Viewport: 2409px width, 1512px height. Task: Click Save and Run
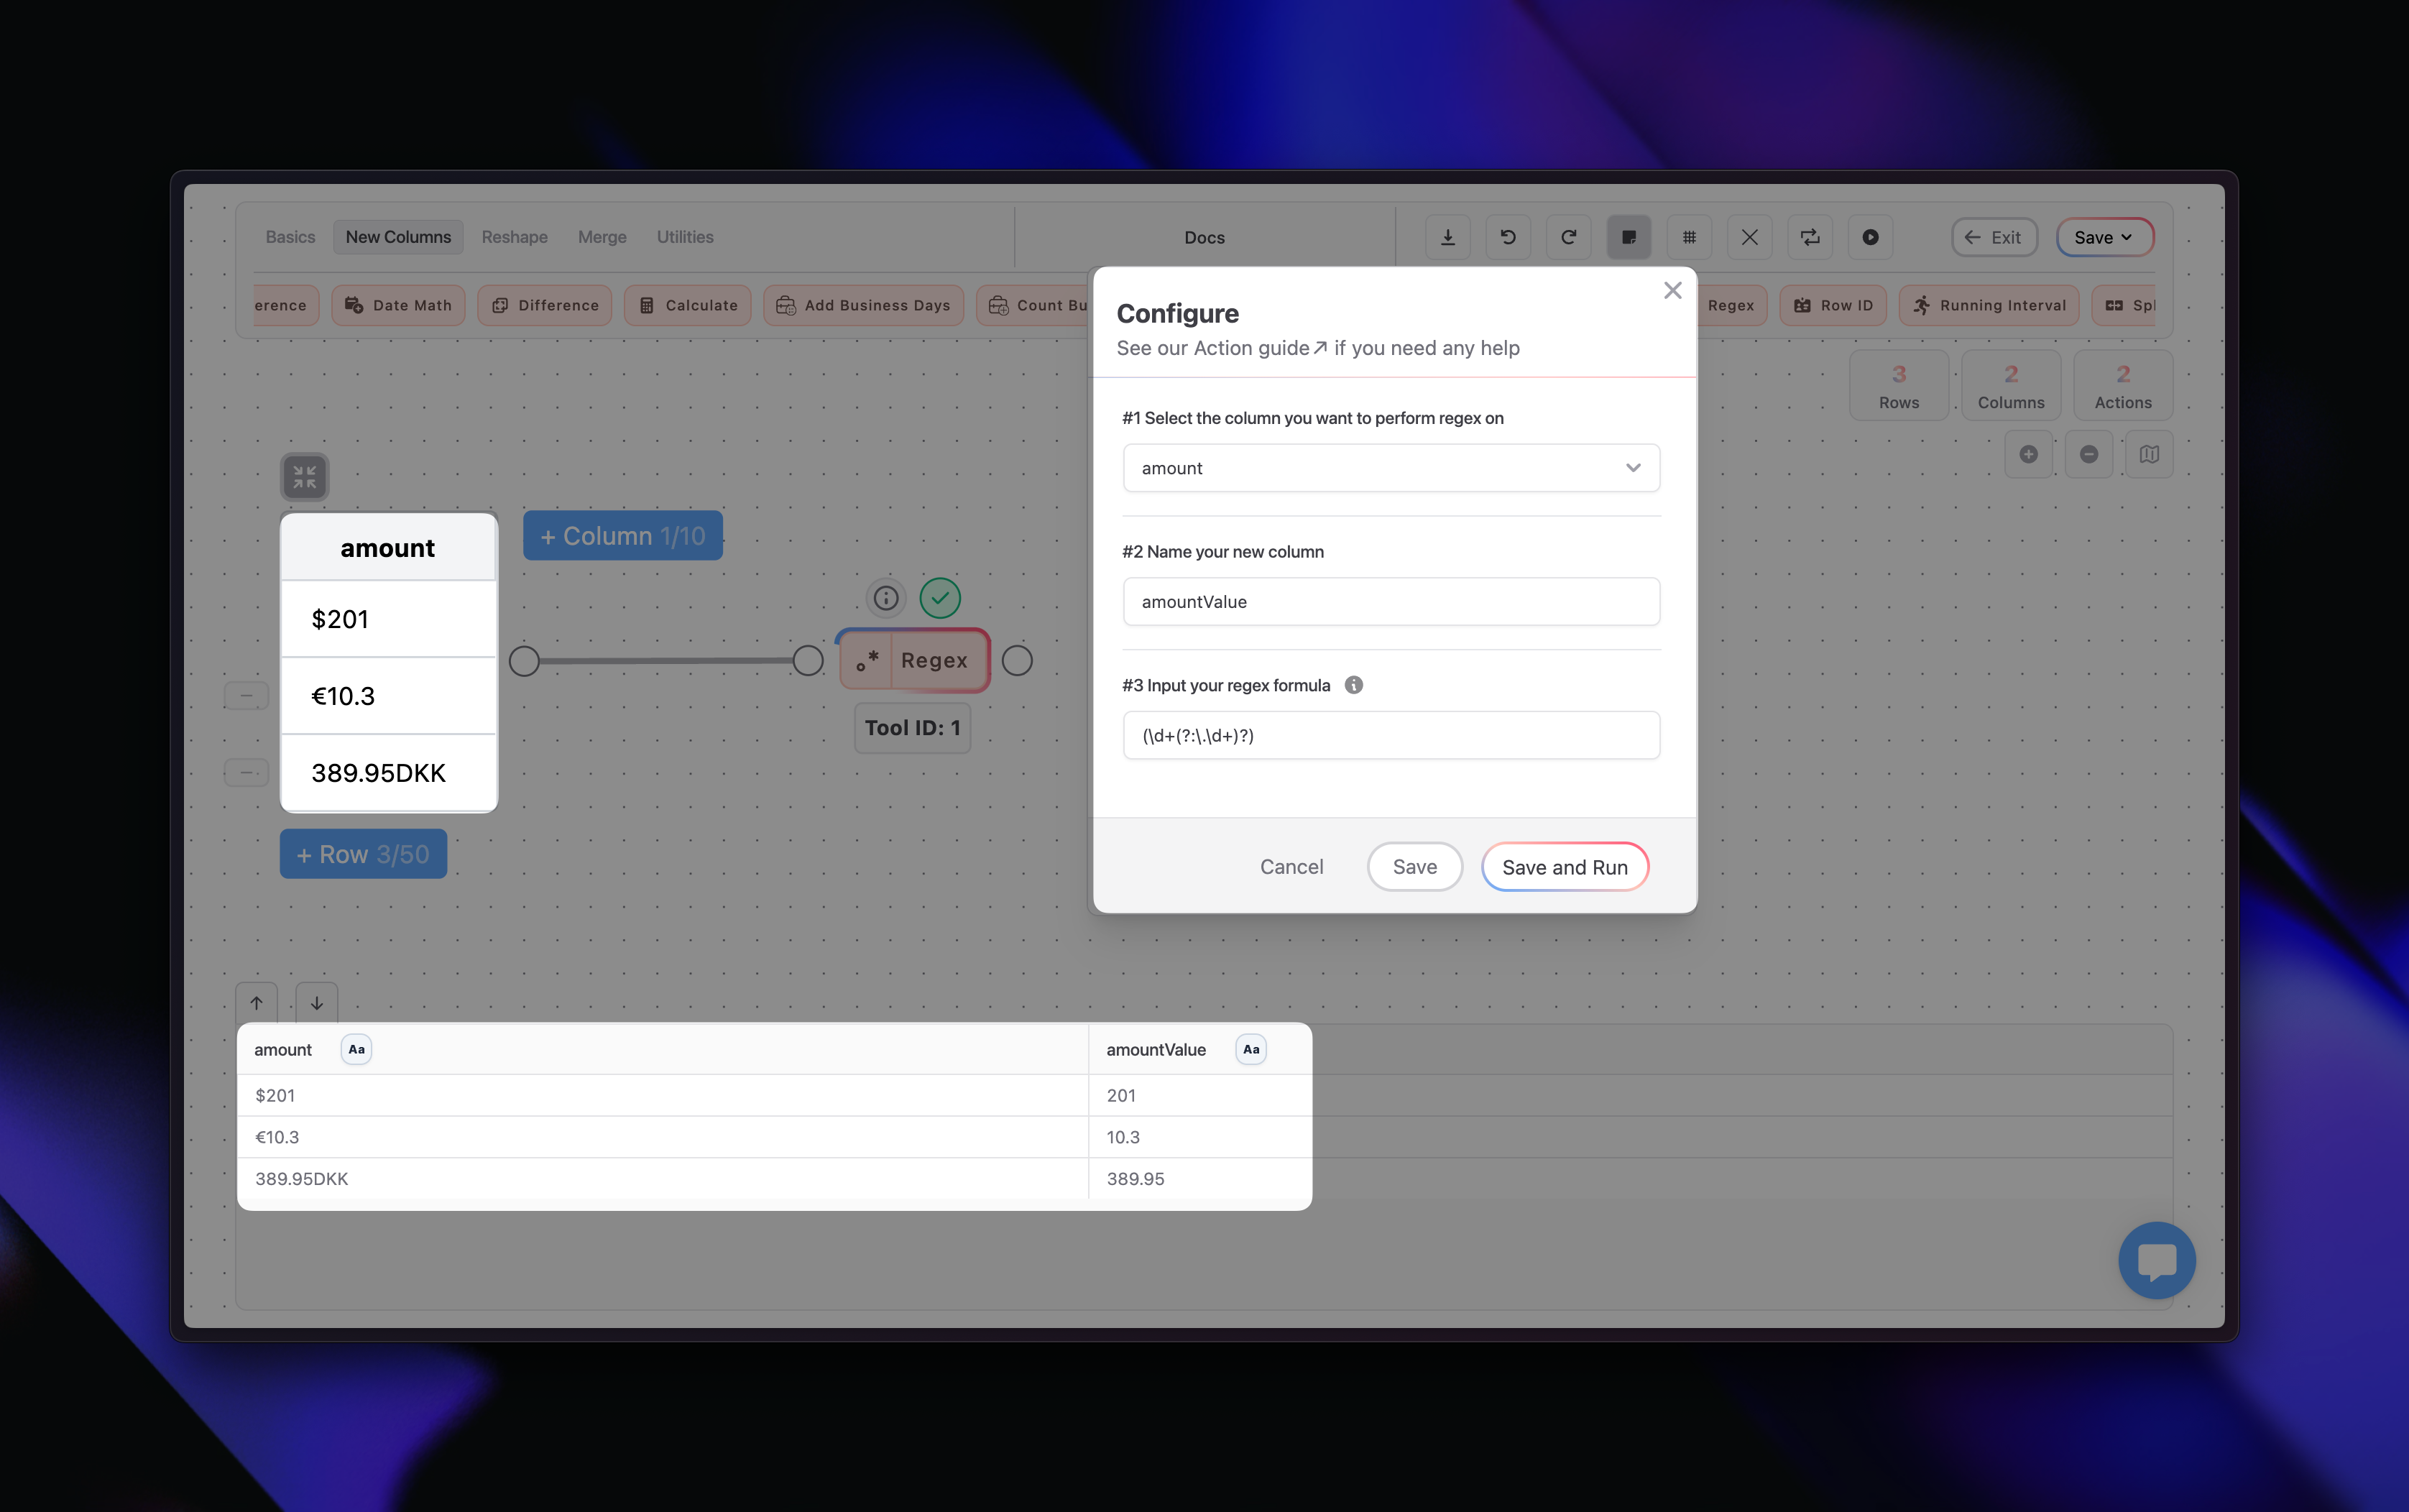pos(1564,867)
